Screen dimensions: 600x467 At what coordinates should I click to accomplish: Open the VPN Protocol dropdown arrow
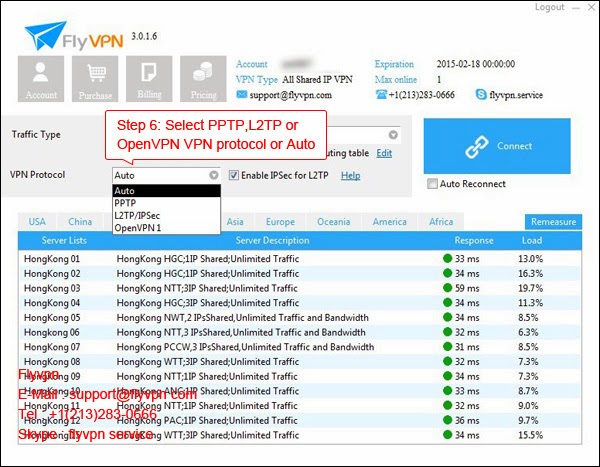pos(214,175)
